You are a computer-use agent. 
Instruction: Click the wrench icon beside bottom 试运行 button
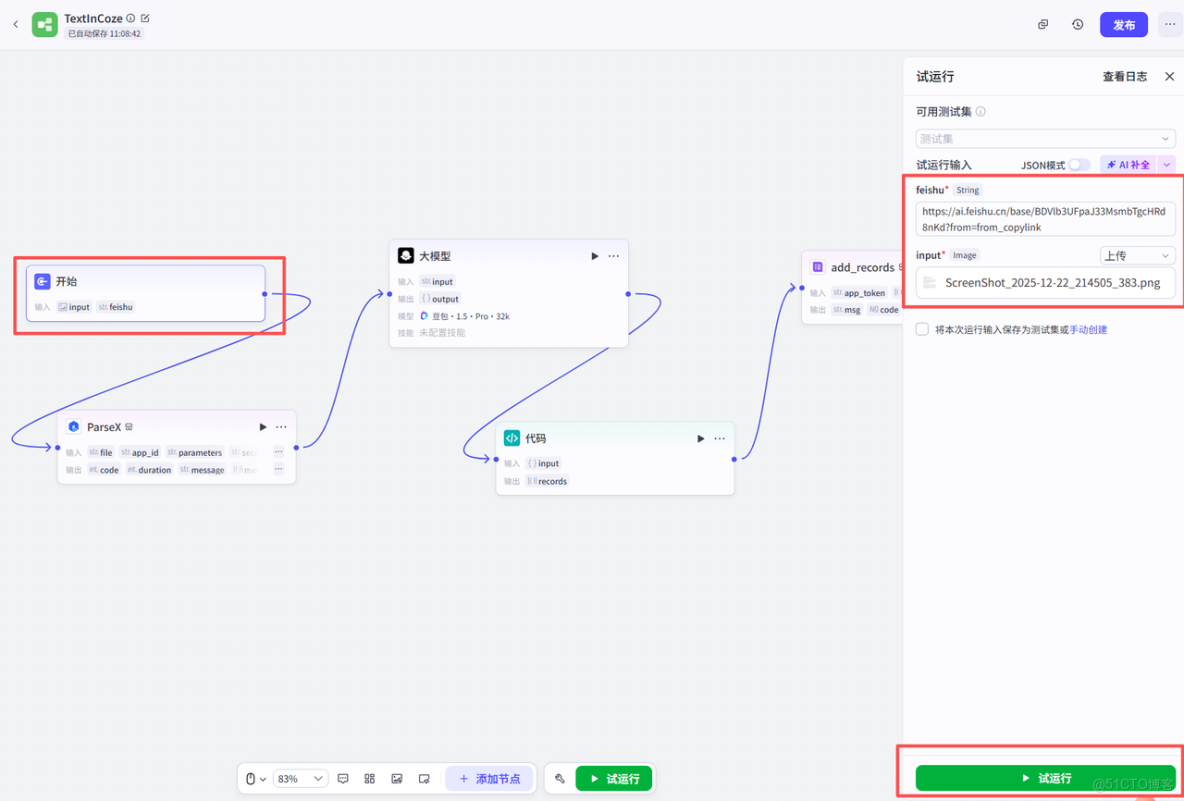click(x=560, y=778)
